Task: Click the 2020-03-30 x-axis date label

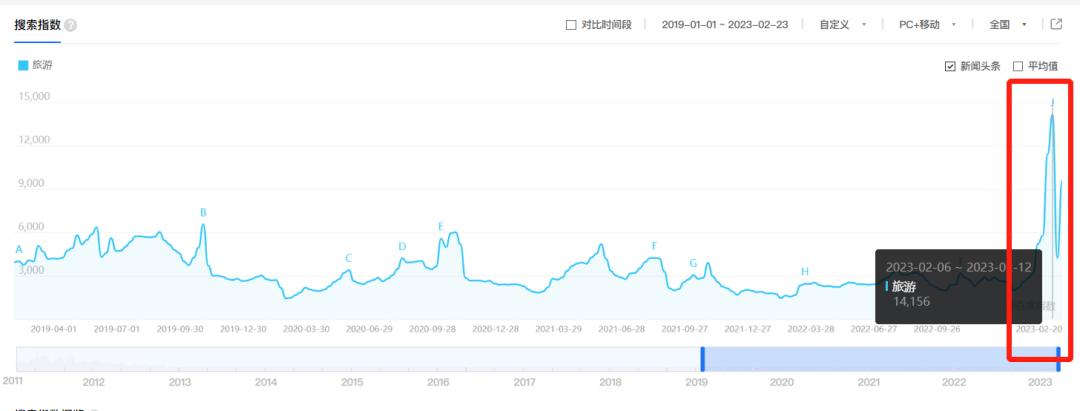Action: [307, 329]
